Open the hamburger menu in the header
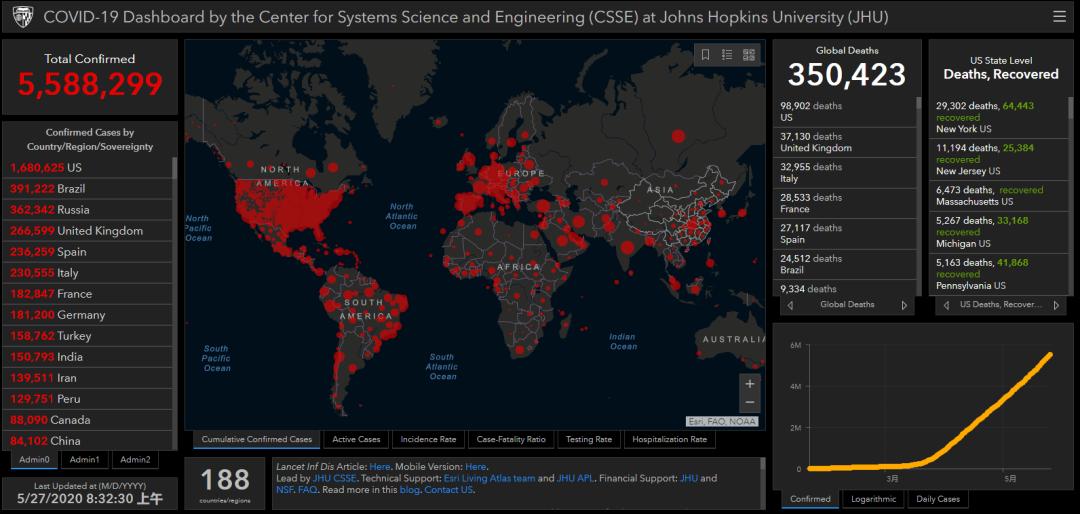 coord(1059,16)
